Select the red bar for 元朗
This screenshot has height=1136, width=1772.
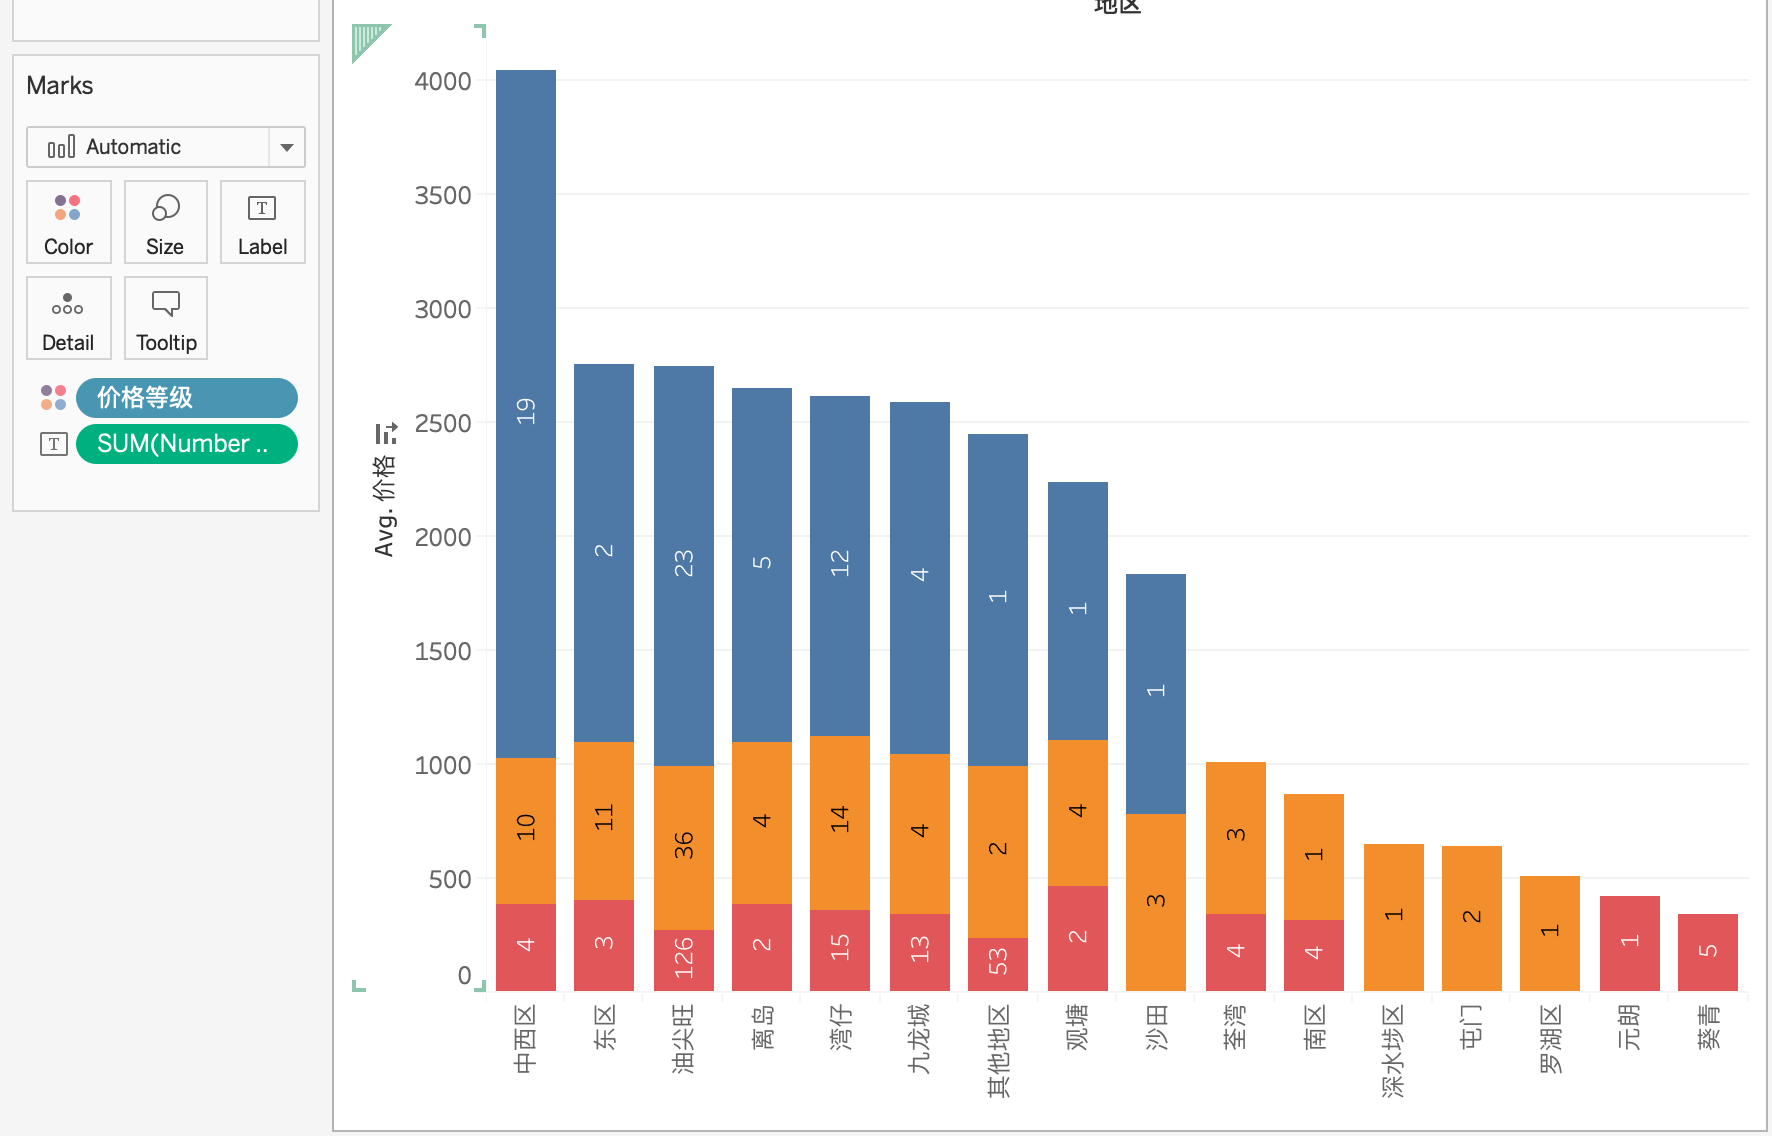(1630, 944)
